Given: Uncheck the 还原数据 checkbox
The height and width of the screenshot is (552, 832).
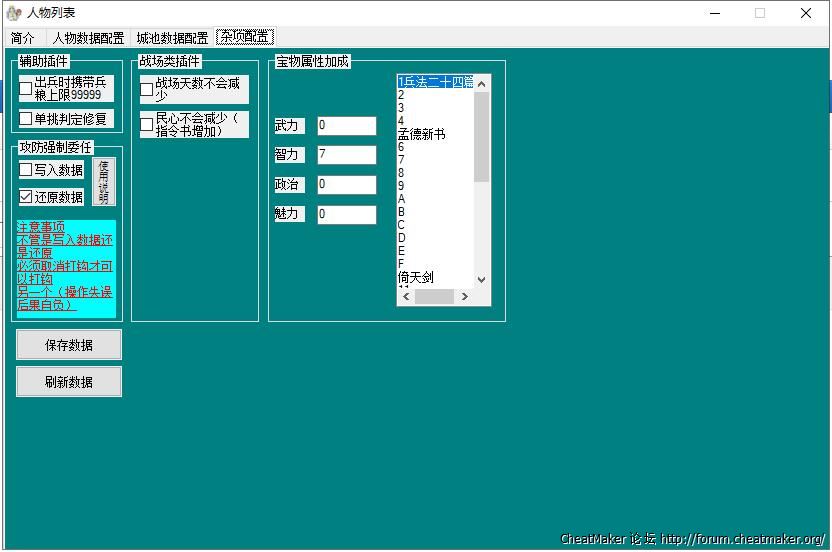Looking at the screenshot, I should 26,197.
